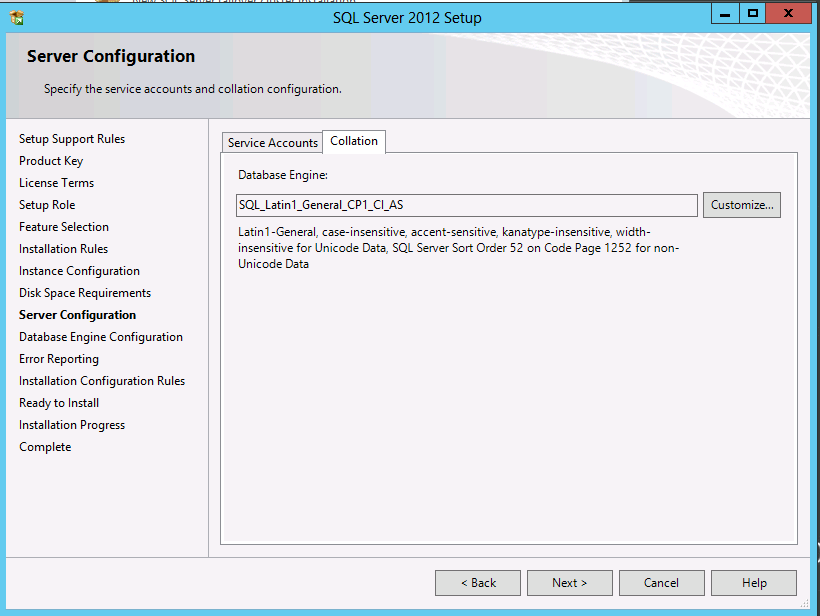The height and width of the screenshot is (616, 820).
Task: Click the Database Engine collation field
Action: [466, 205]
